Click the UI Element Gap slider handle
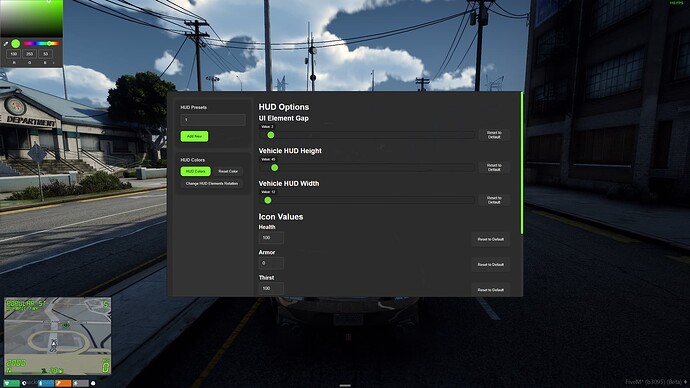Image resolution: width=690 pixels, height=388 pixels. tap(271, 135)
